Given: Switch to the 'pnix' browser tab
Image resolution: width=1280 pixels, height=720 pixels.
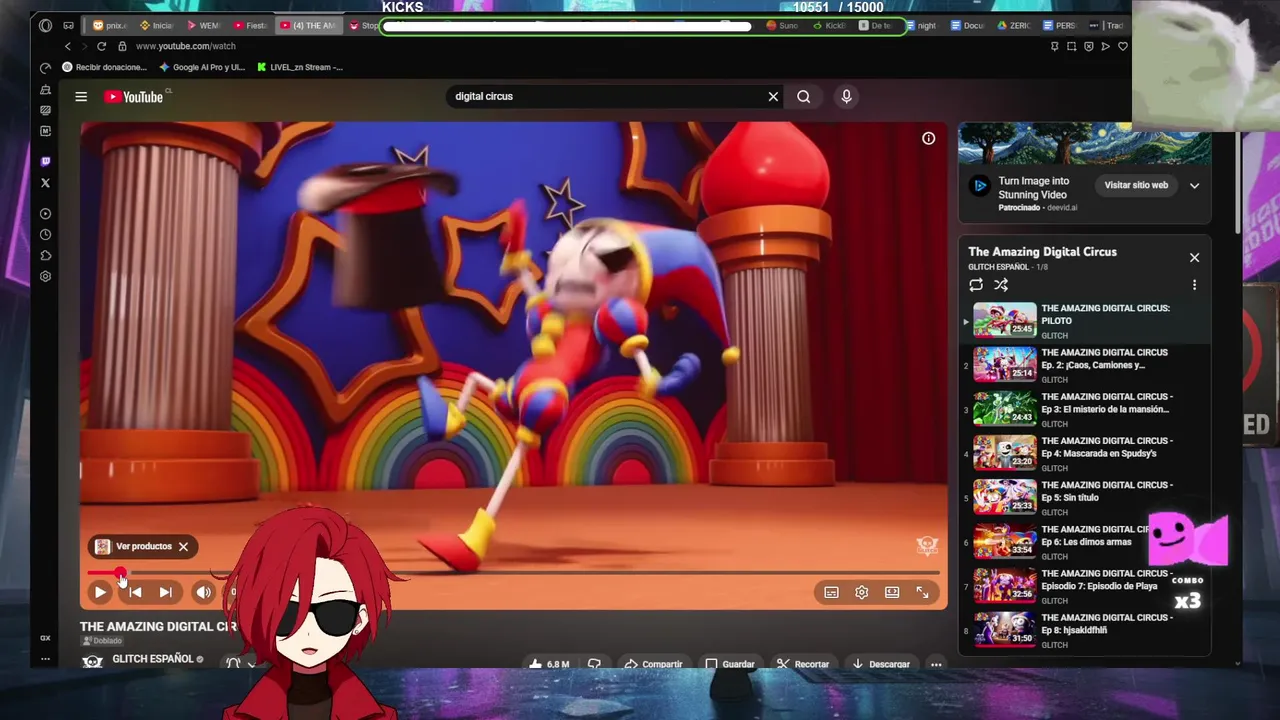Looking at the screenshot, I should [x=110, y=25].
